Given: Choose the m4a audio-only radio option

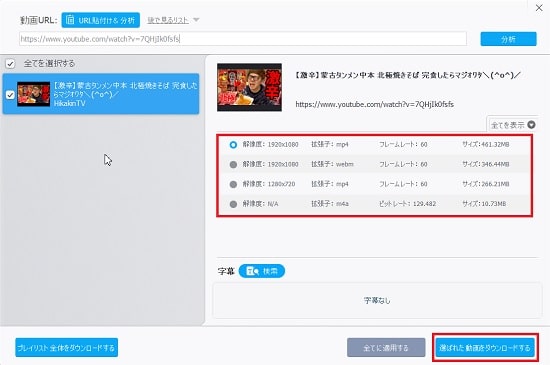Looking at the screenshot, I should pyautogui.click(x=233, y=204).
